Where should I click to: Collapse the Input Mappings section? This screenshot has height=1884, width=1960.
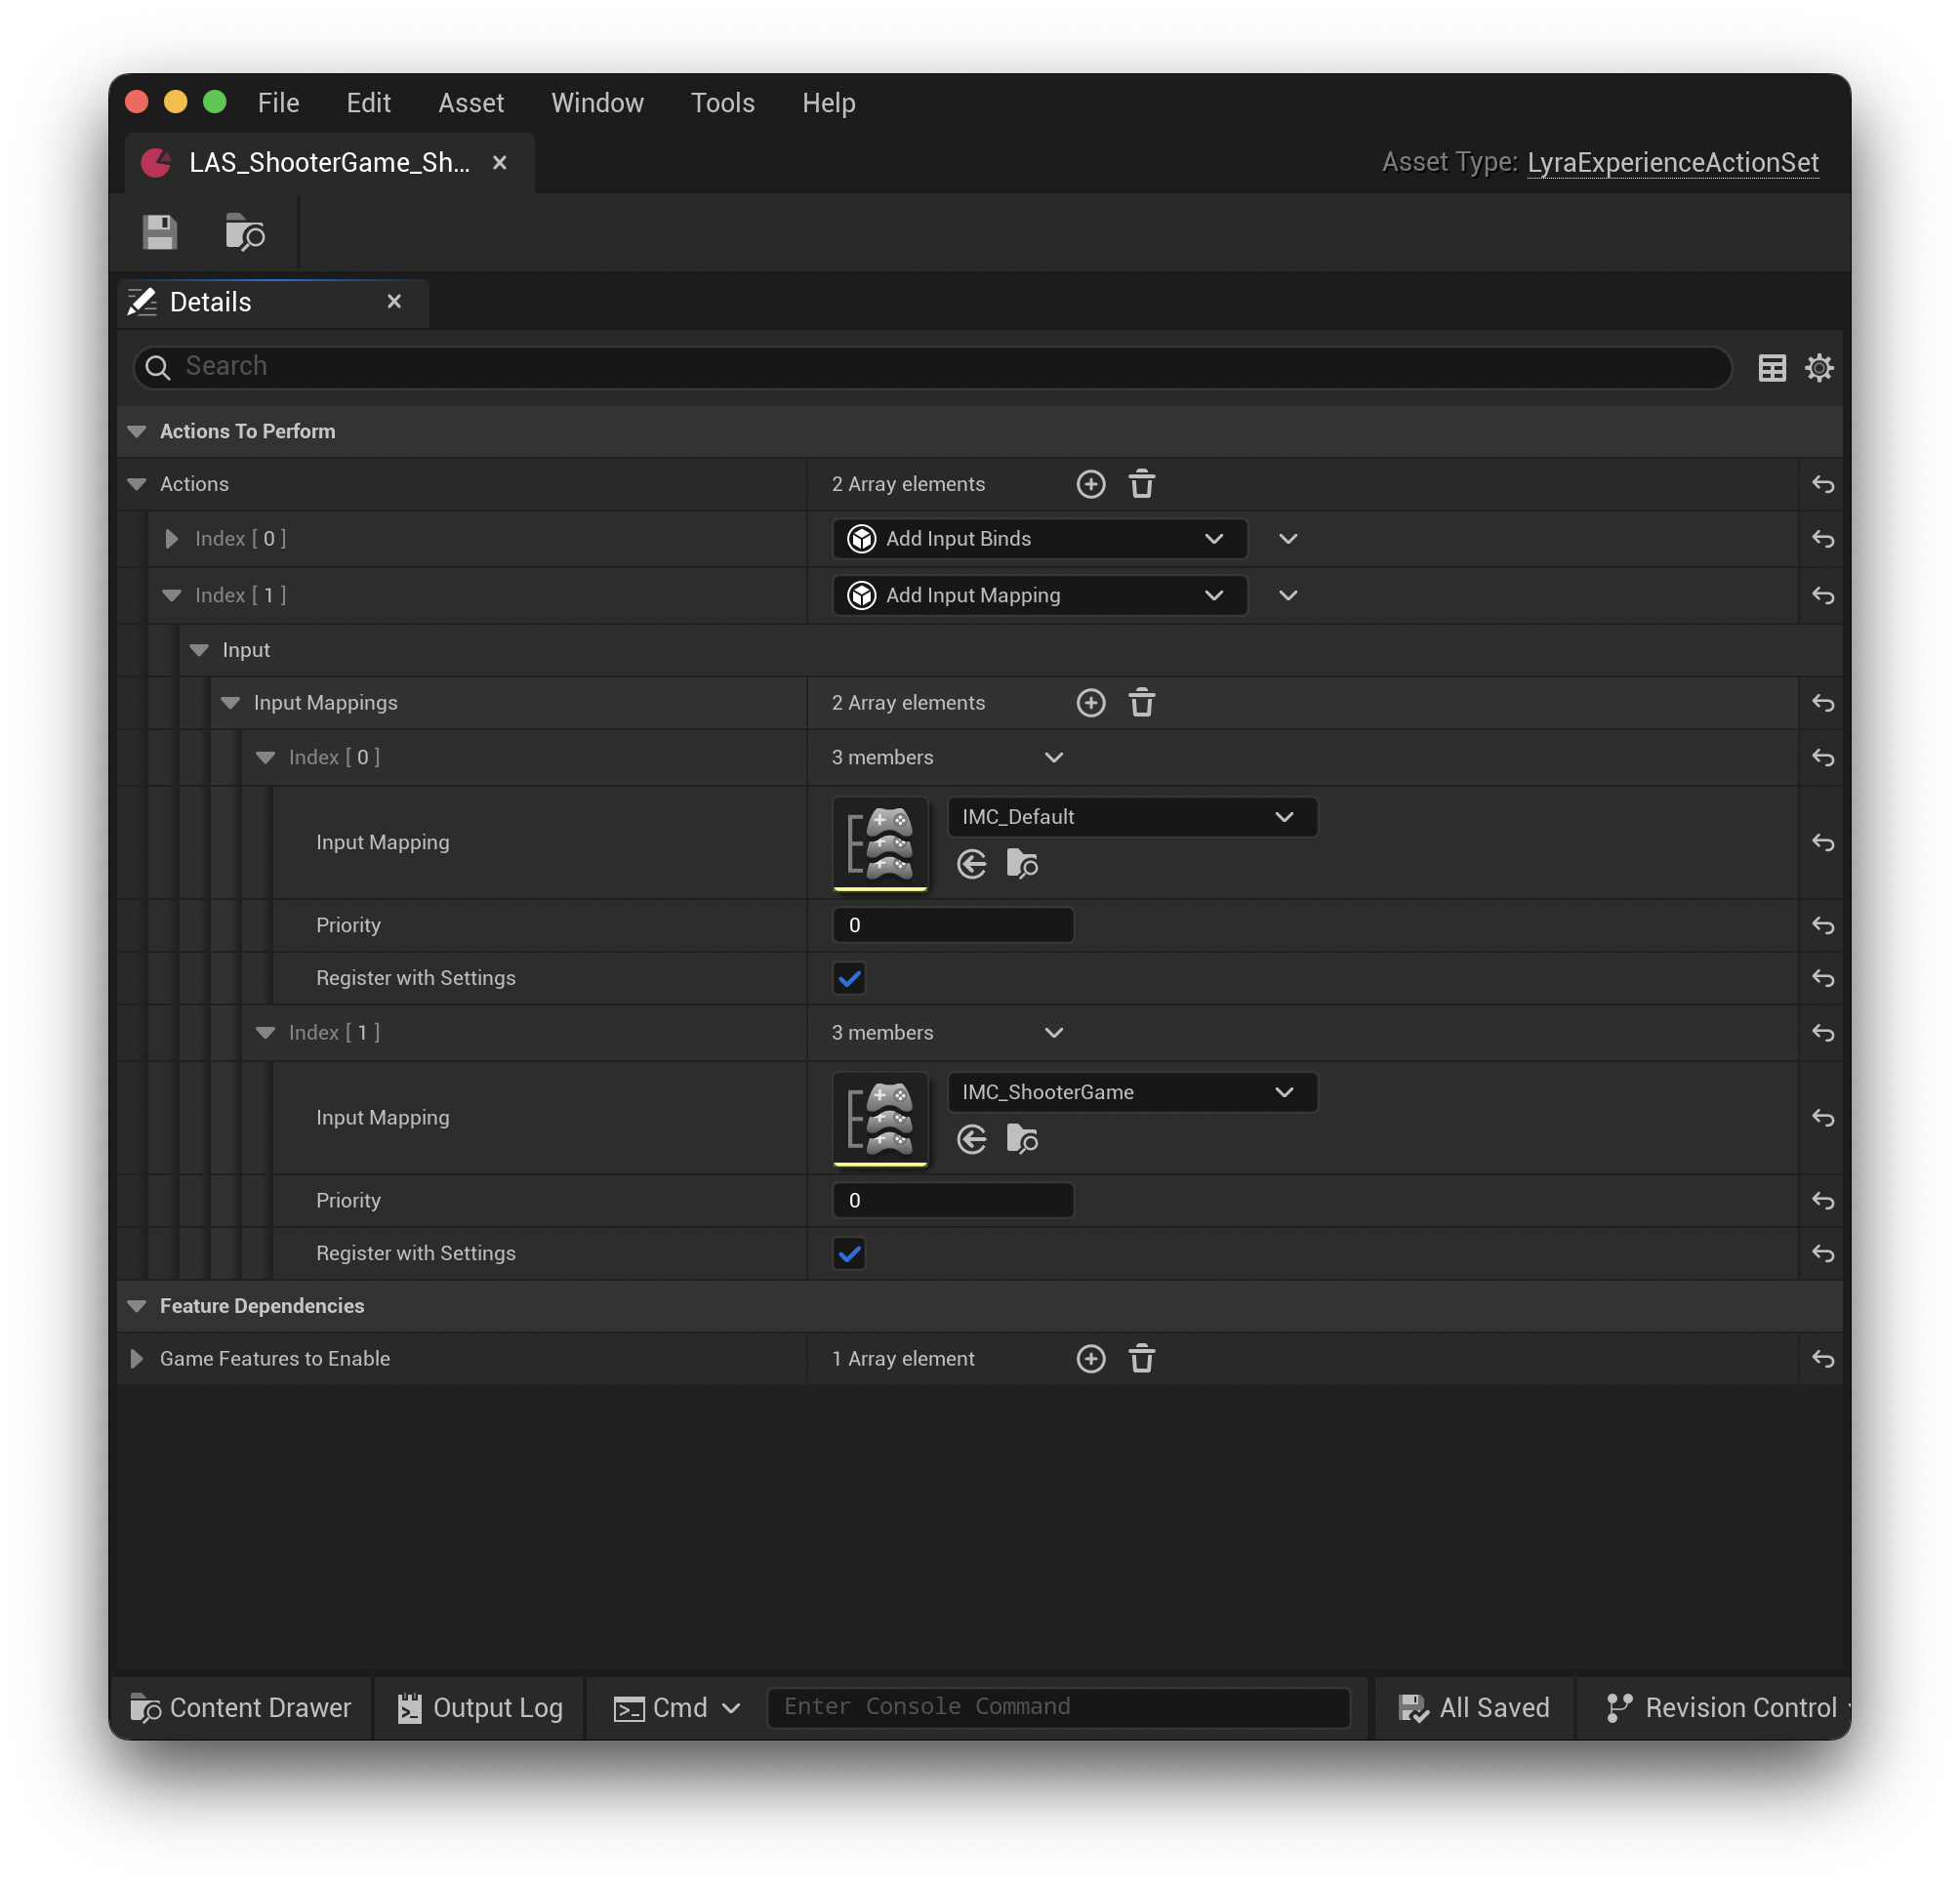[232, 702]
